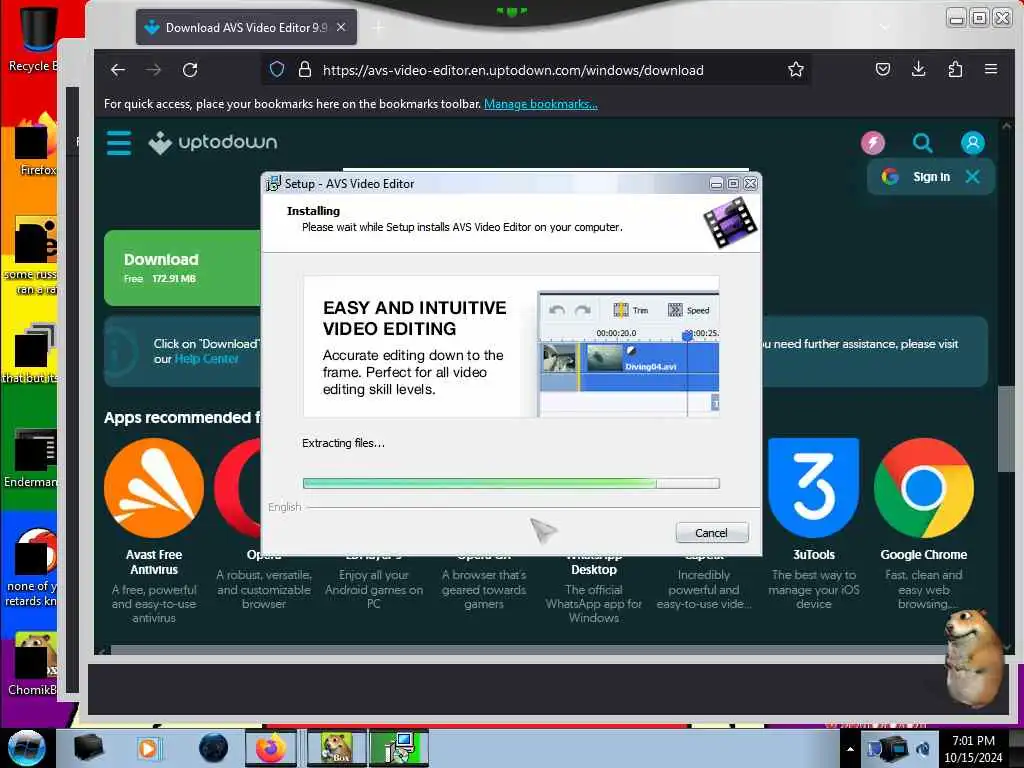The width and height of the screenshot is (1024, 768).
Task: Click the installation progress bar
Action: point(511,483)
